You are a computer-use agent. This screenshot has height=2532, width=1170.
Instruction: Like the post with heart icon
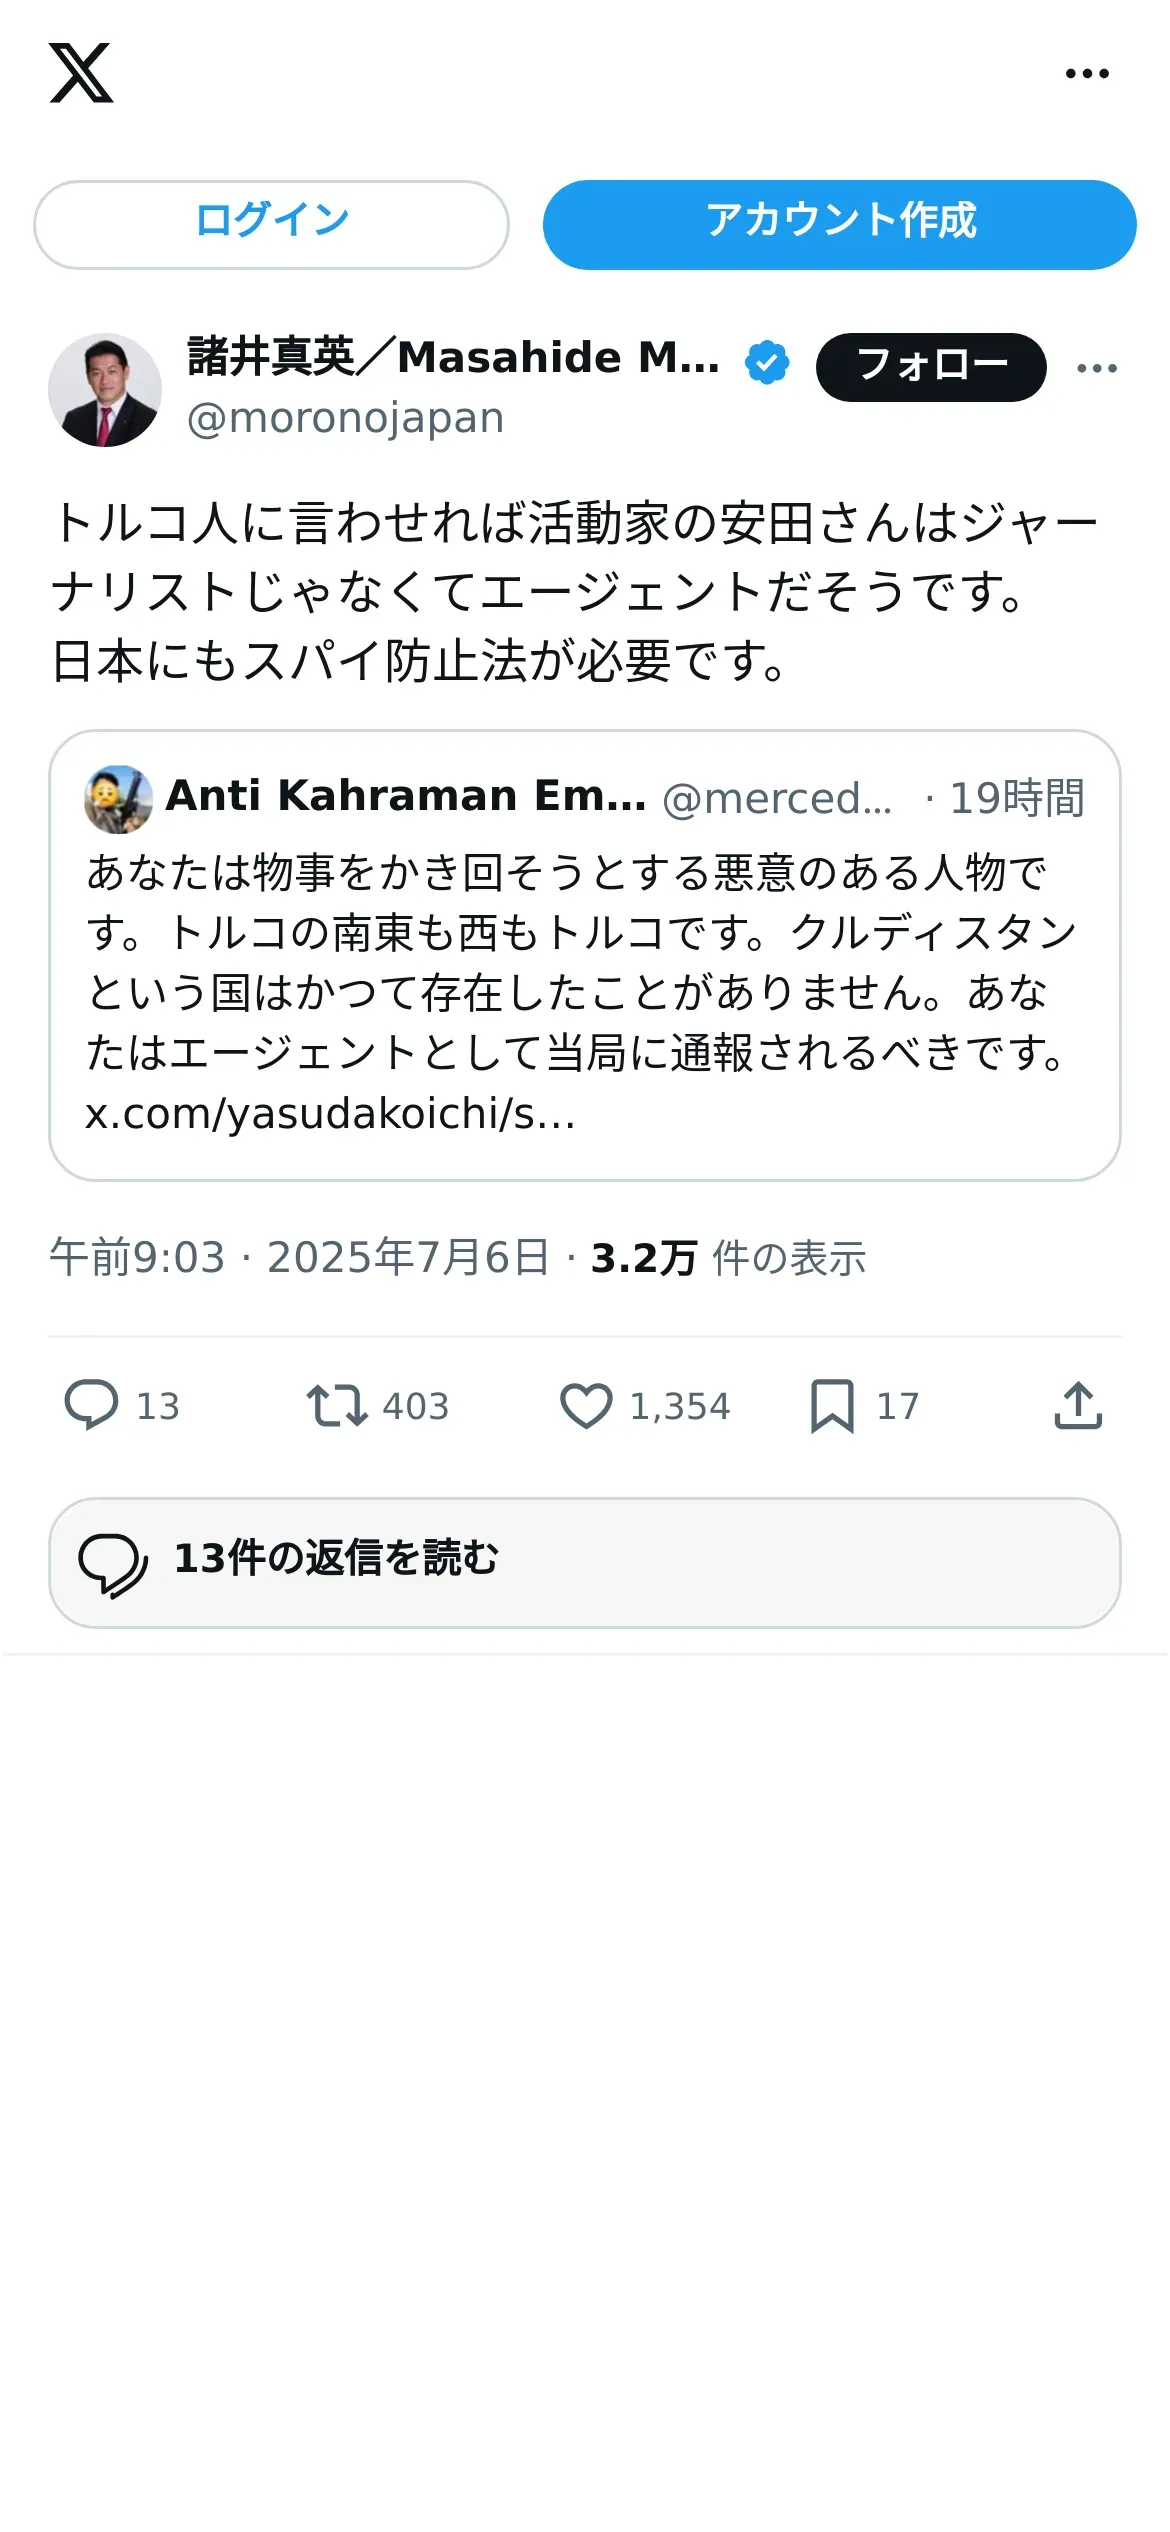point(586,1405)
